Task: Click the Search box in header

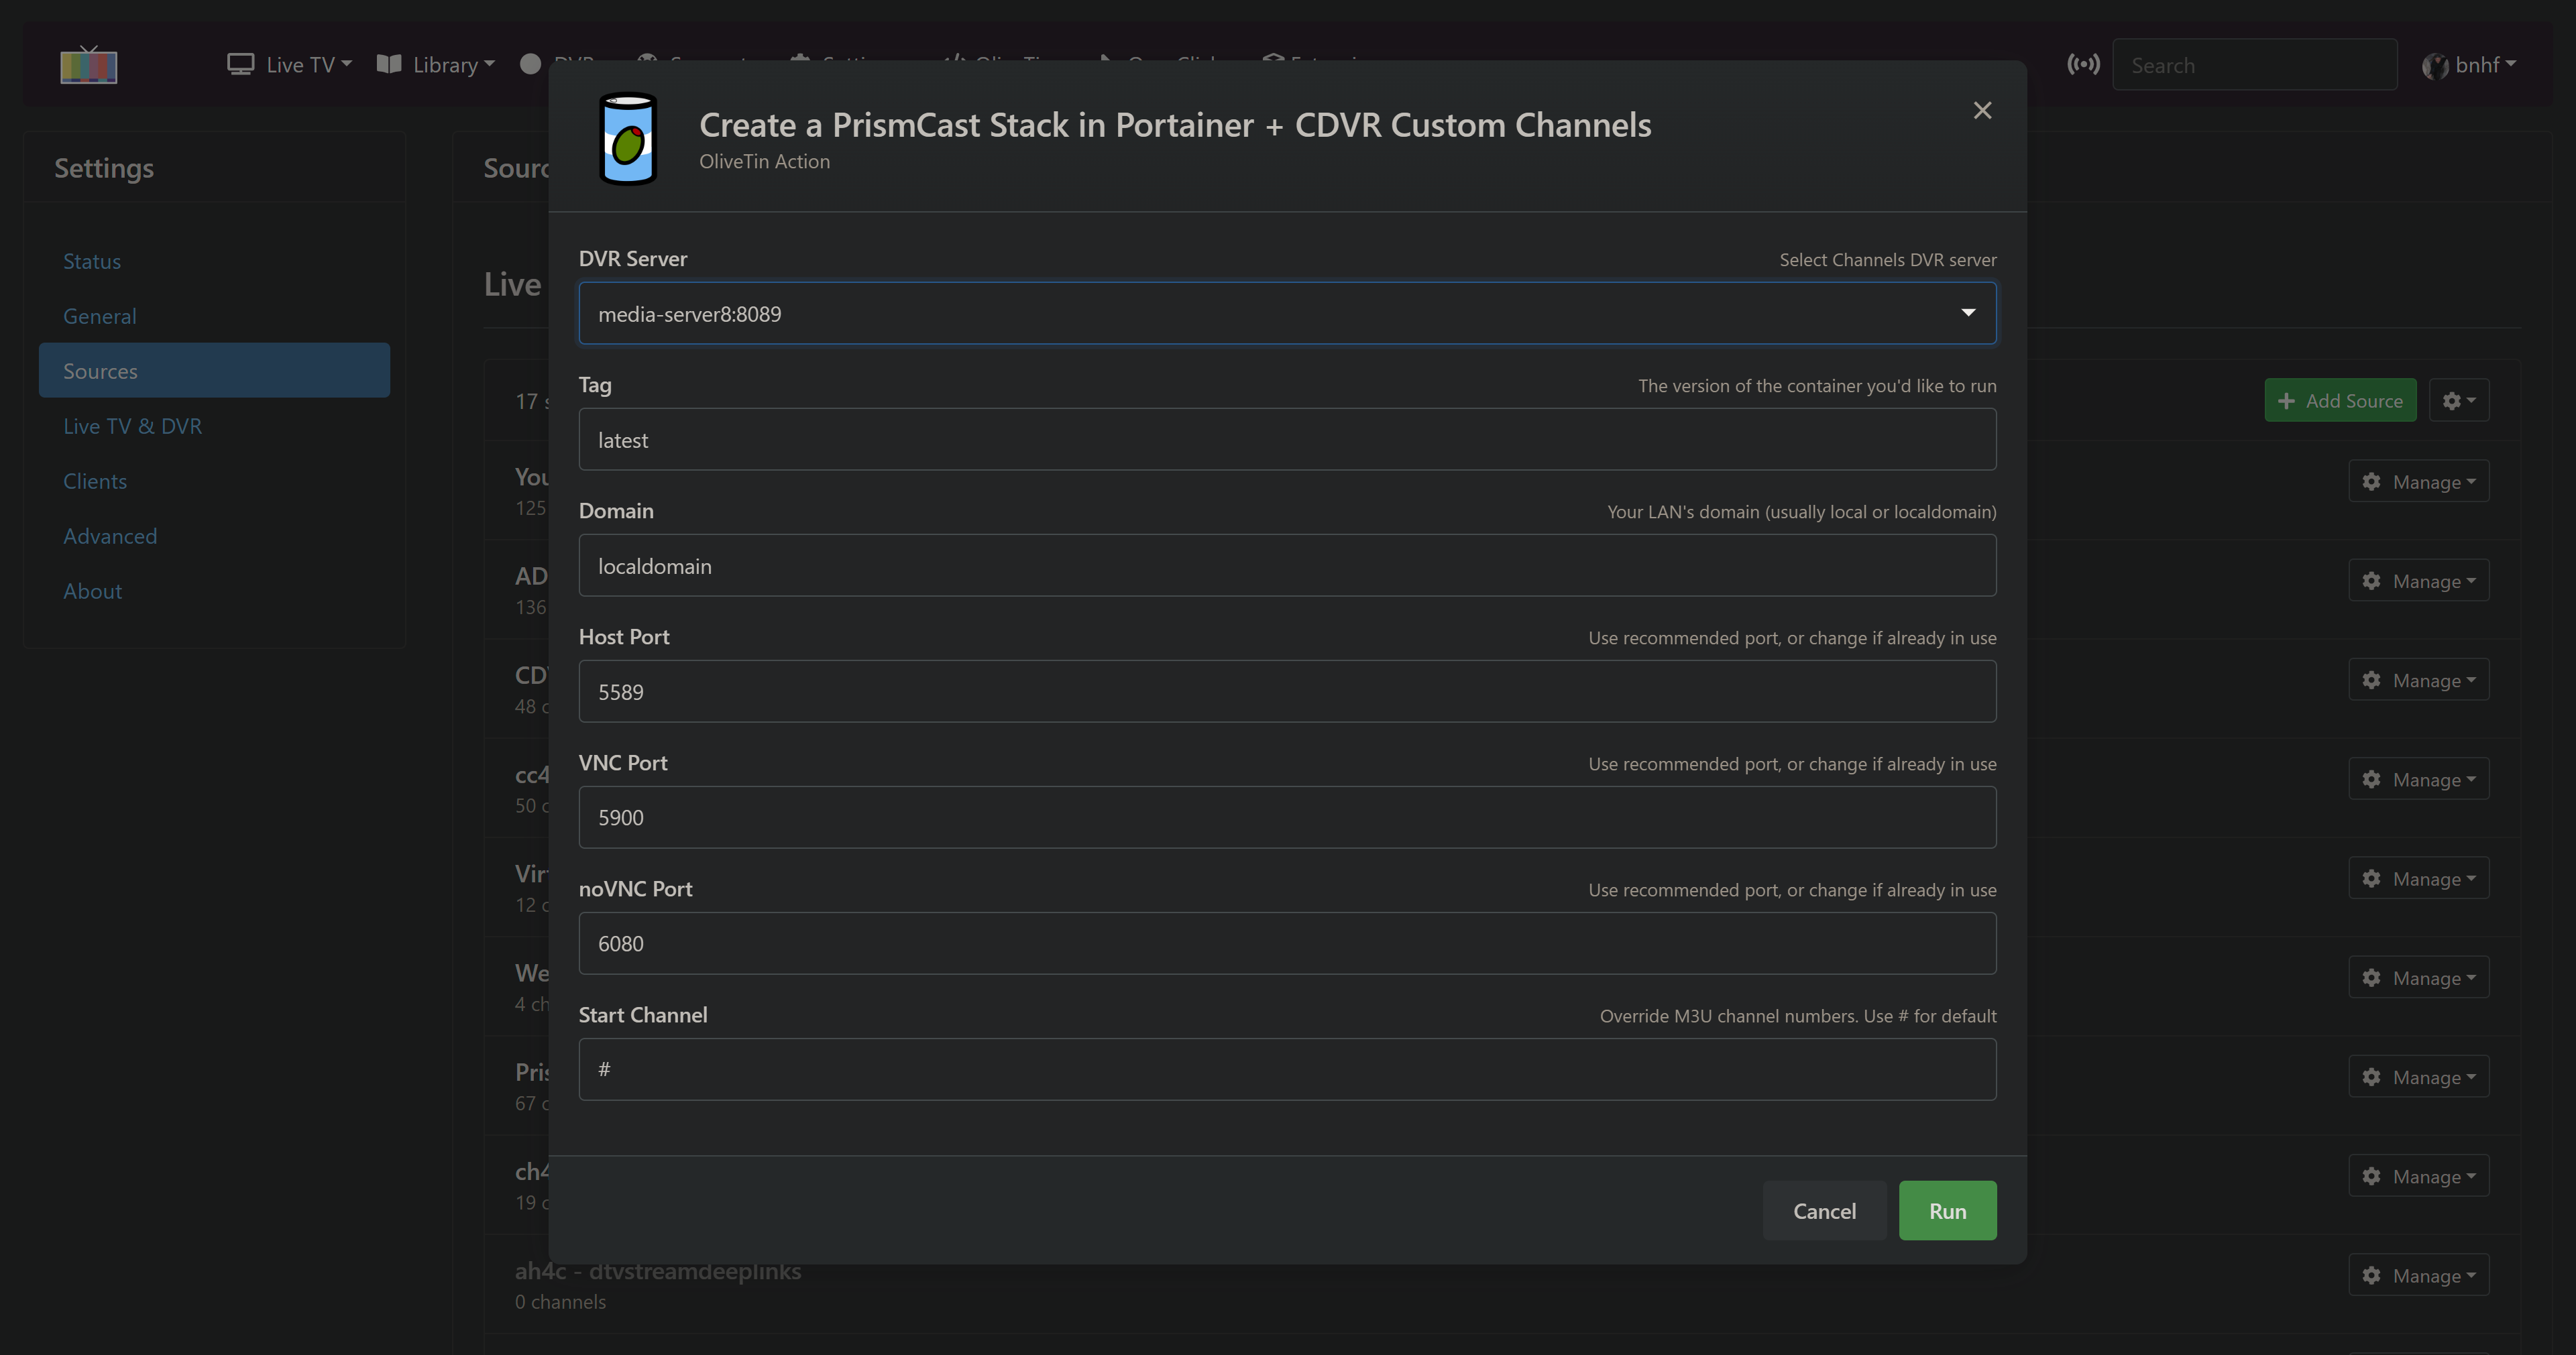Action: coord(2254,65)
